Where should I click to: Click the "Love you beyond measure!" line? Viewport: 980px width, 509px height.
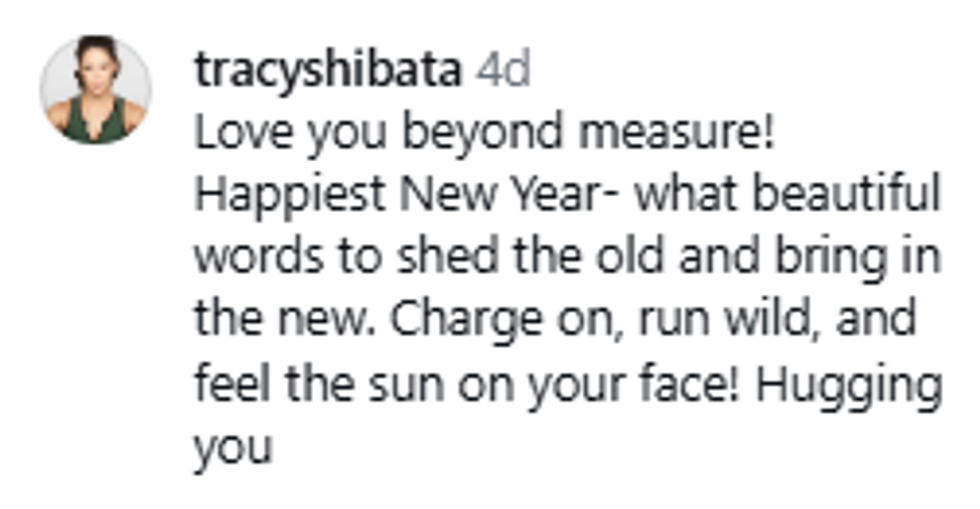pyautogui.click(x=484, y=133)
